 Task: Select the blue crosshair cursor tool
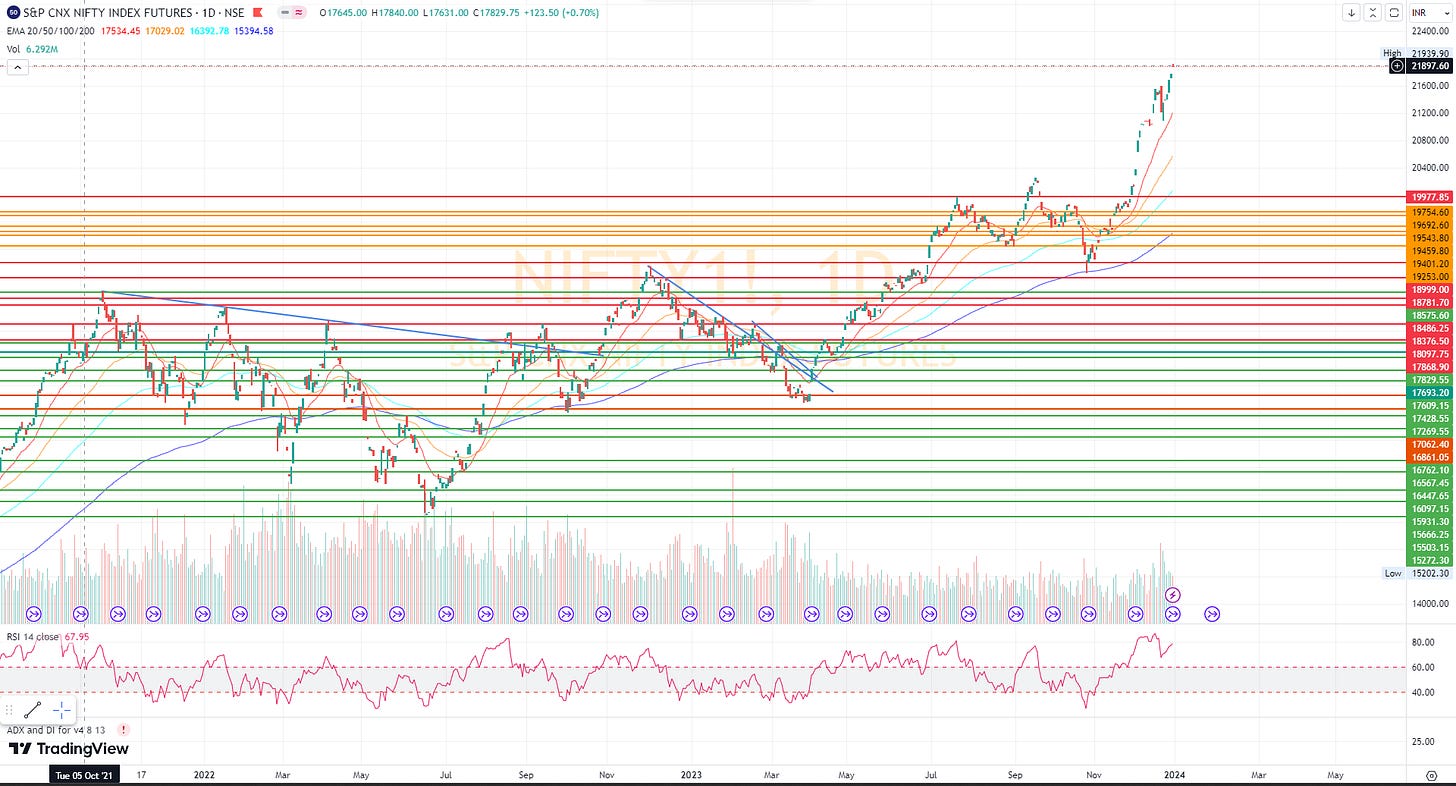pos(61,711)
